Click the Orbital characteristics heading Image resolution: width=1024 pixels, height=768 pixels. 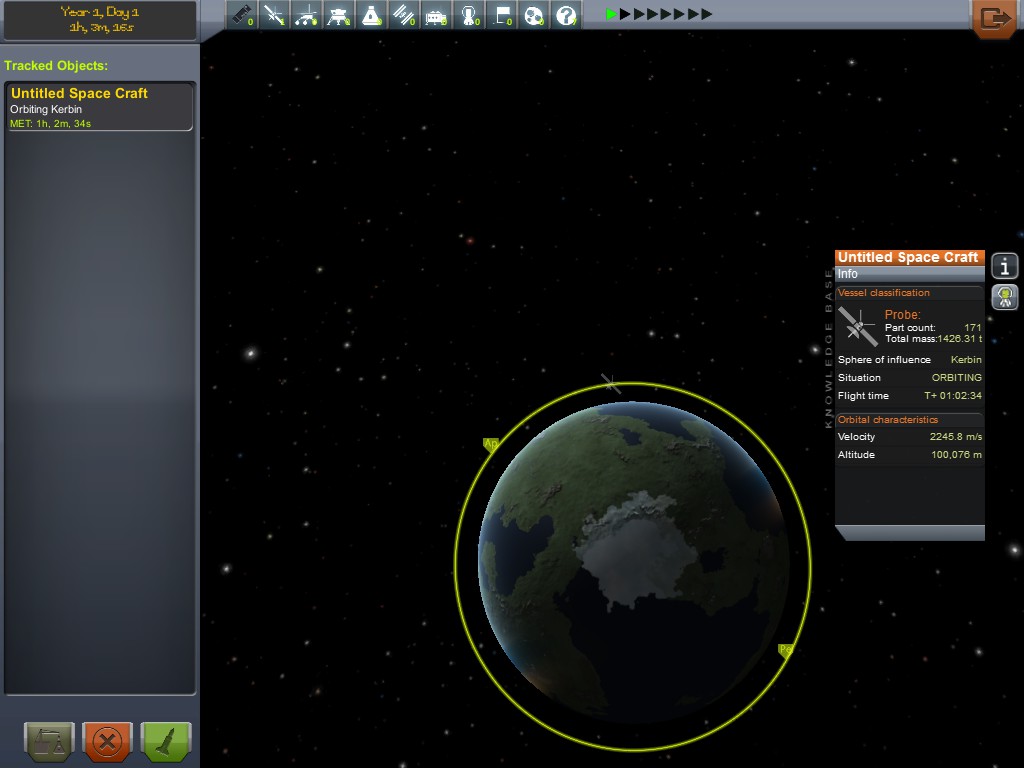coord(888,419)
